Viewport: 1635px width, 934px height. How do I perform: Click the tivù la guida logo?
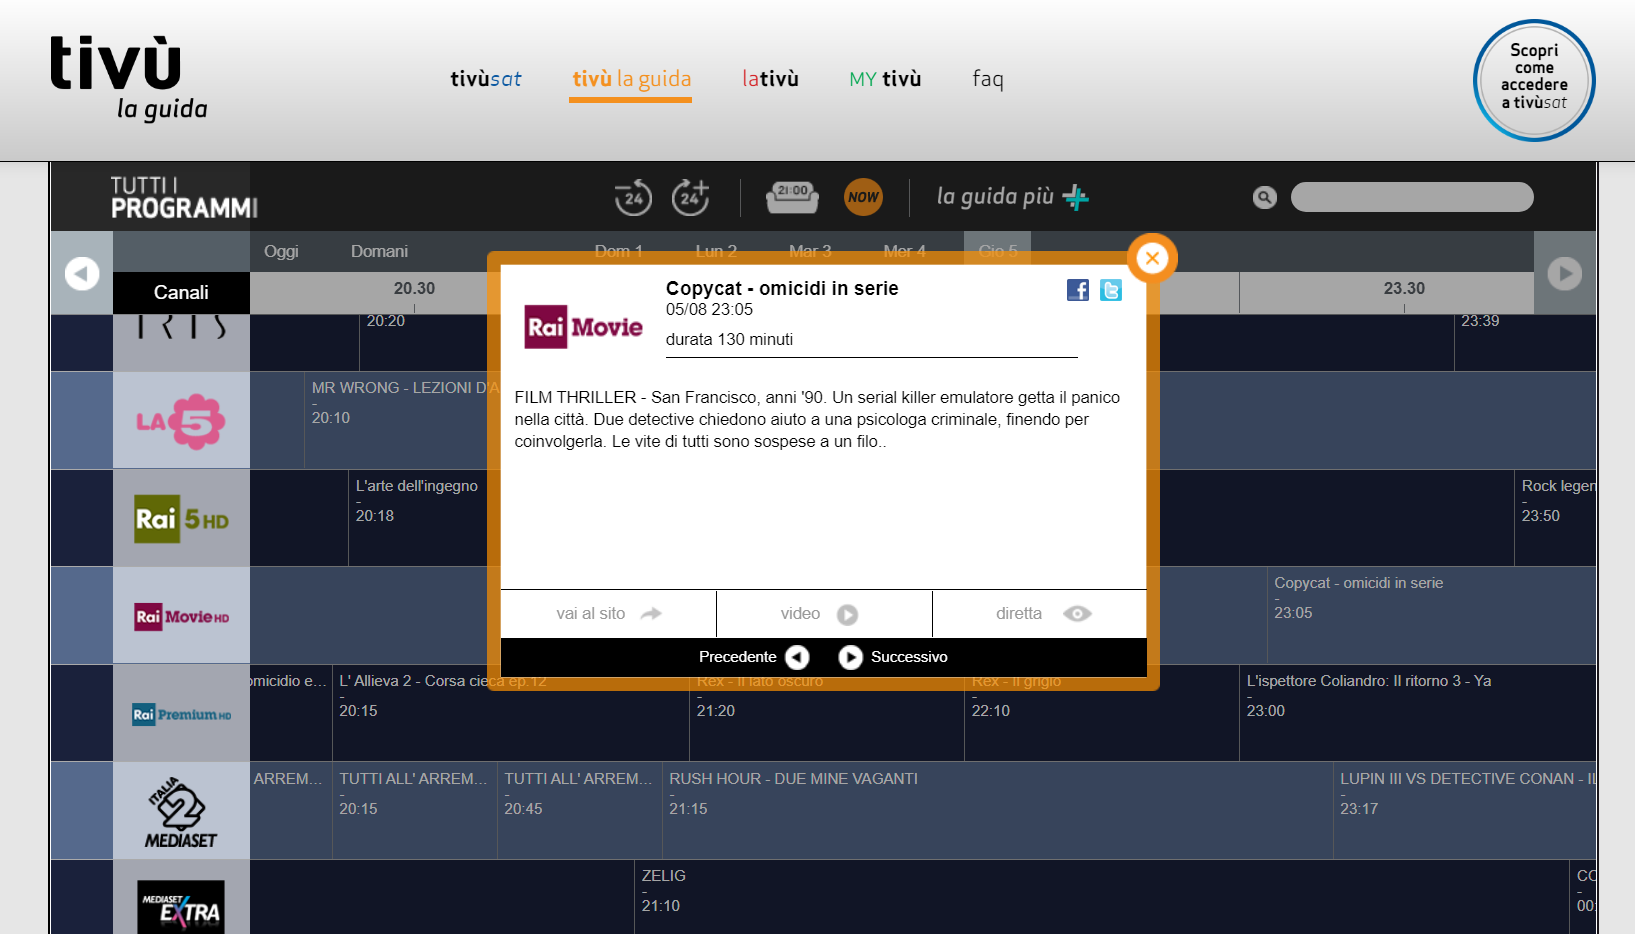point(129,78)
